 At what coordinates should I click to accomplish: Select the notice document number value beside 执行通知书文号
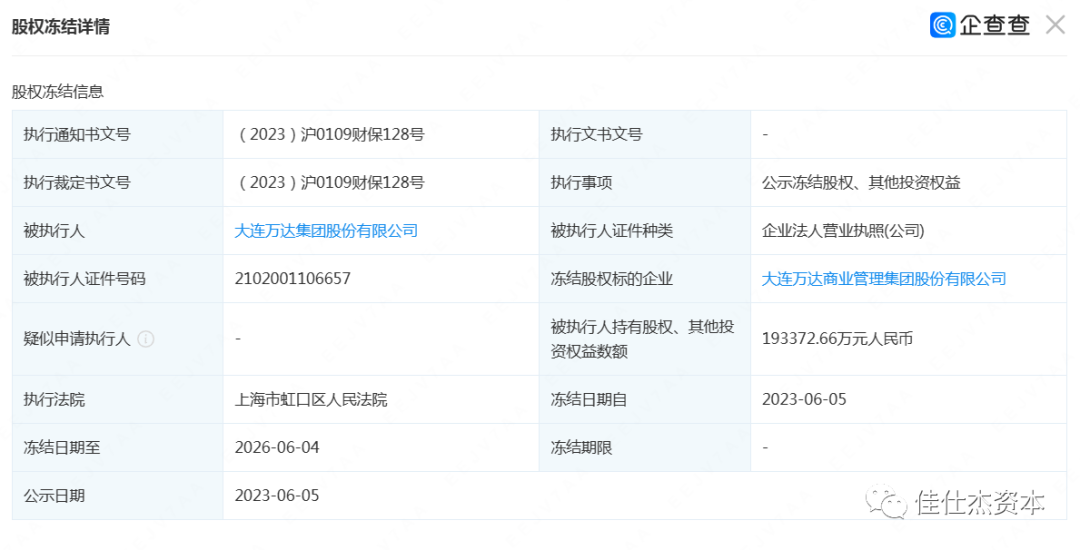tap(330, 134)
